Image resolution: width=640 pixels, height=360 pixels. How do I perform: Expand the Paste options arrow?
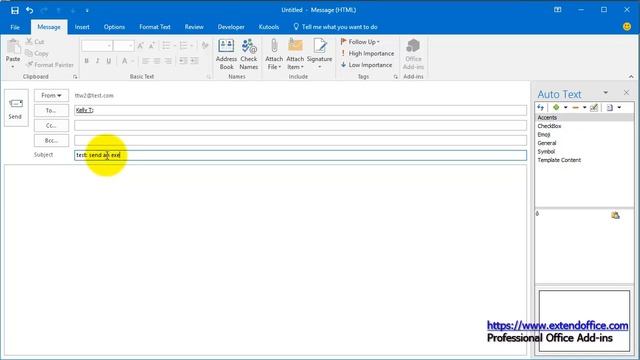click(13, 67)
